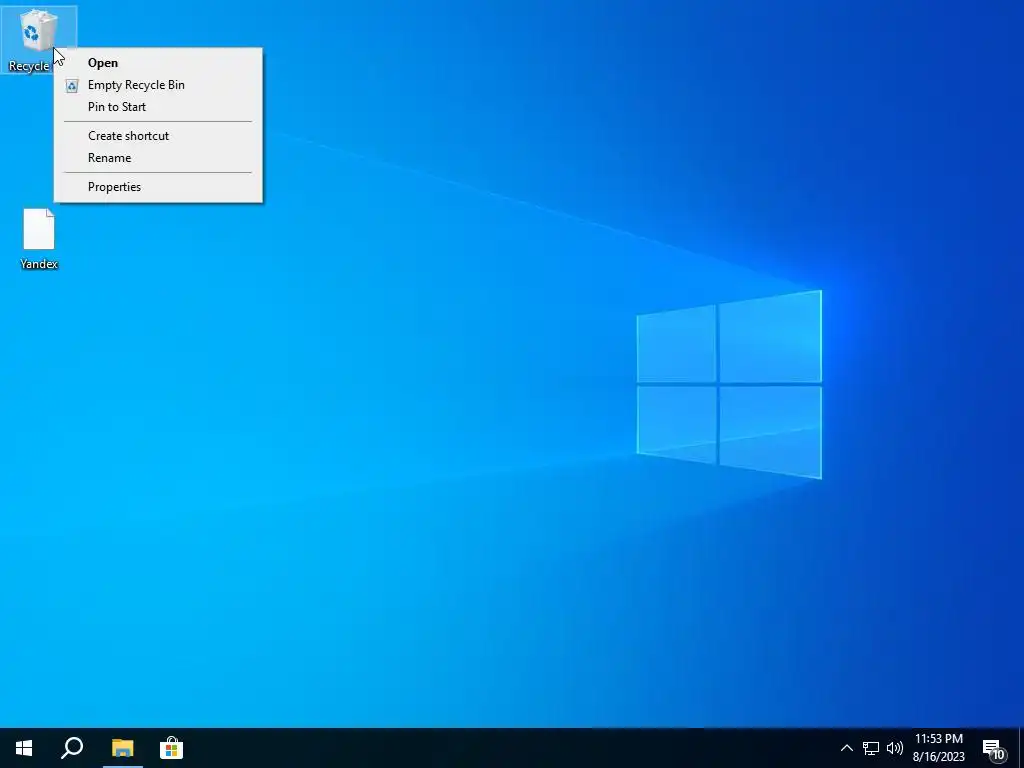
Task: Select Empty Recycle Bin menu entry
Action: tap(158, 85)
